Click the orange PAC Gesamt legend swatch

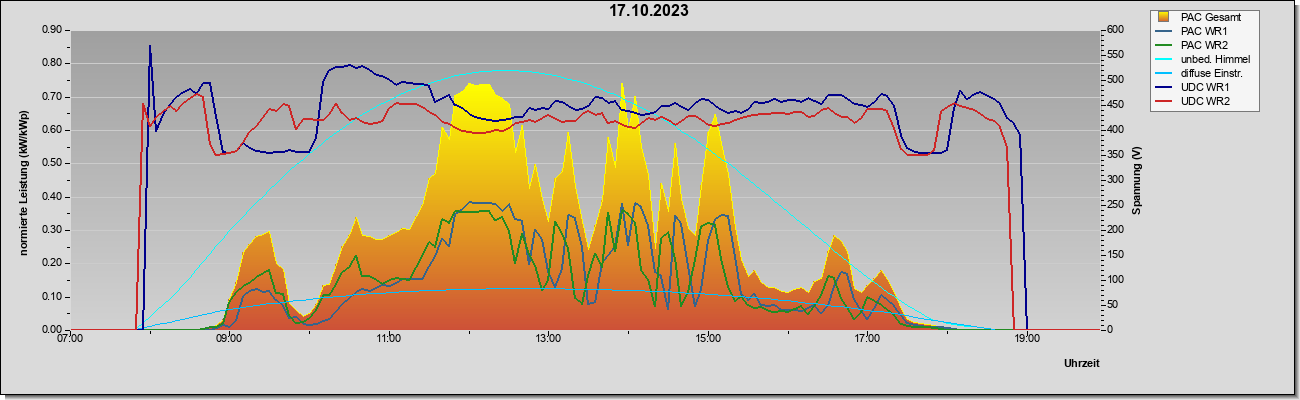pyautogui.click(x=1164, y=17)
